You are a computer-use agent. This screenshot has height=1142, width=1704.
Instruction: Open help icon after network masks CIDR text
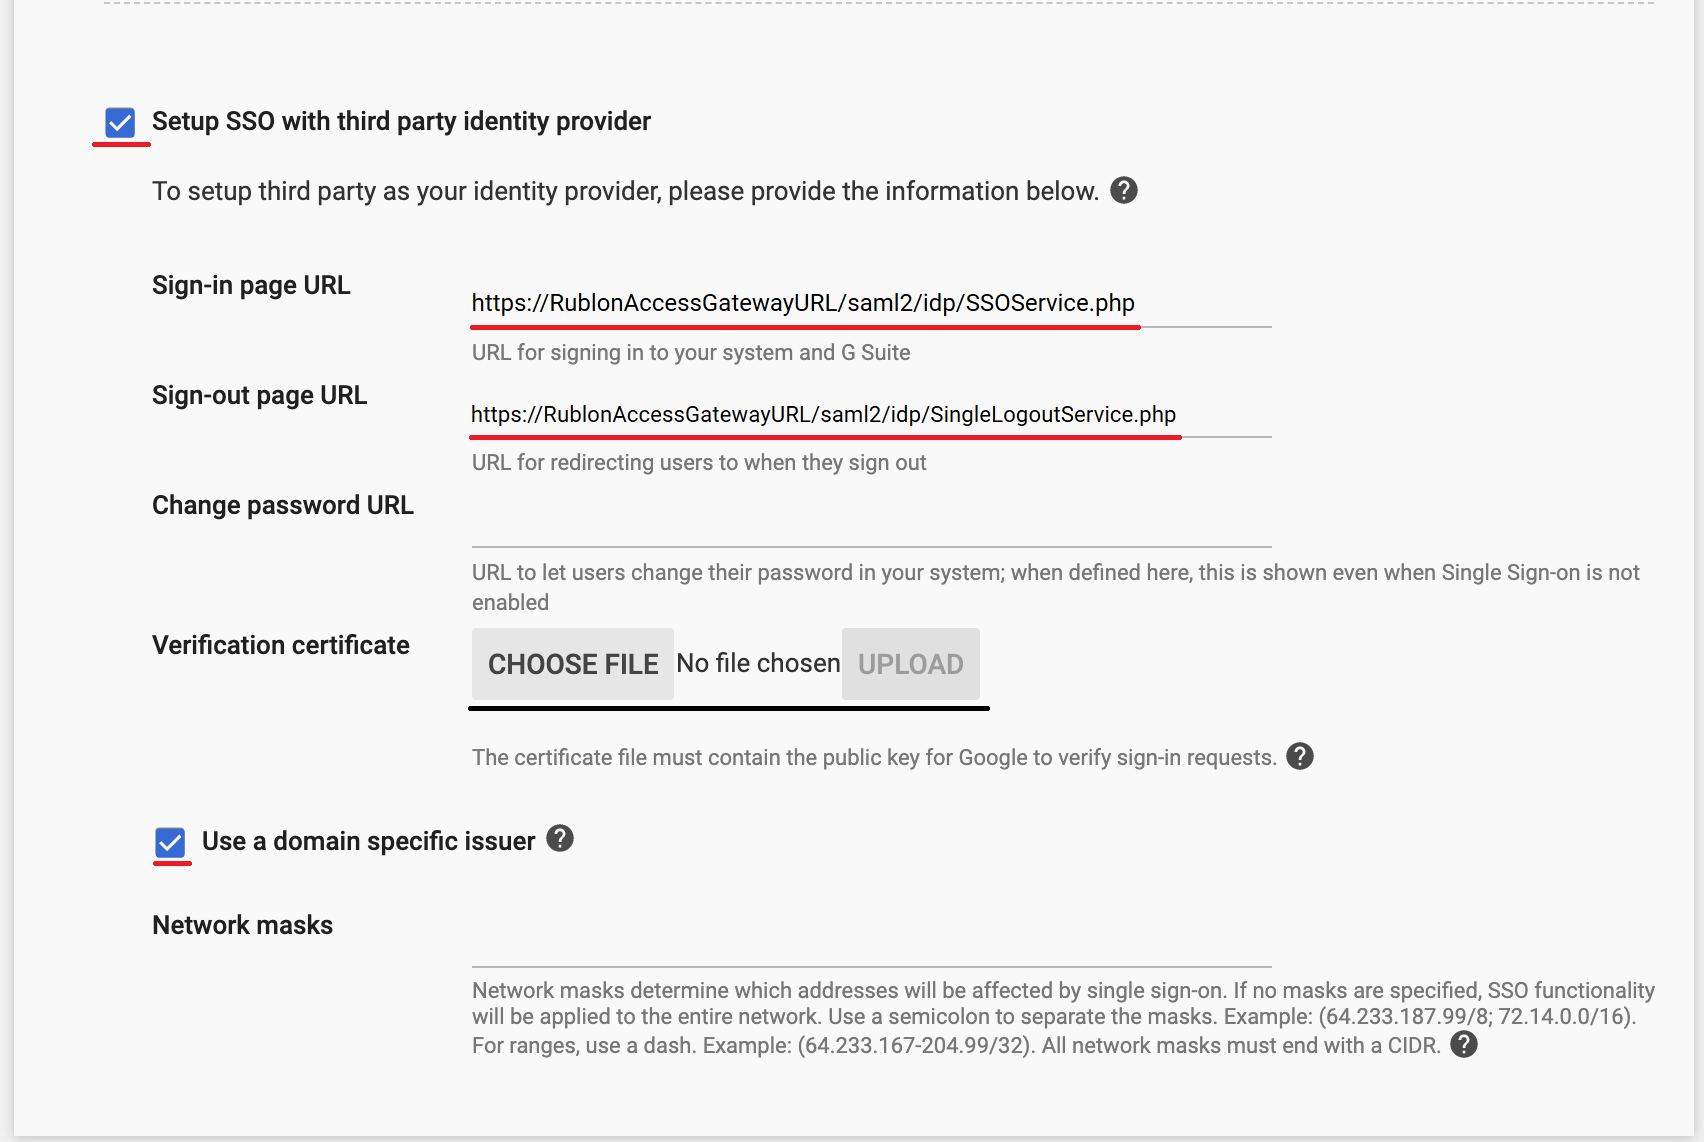pos(1463,1044)
